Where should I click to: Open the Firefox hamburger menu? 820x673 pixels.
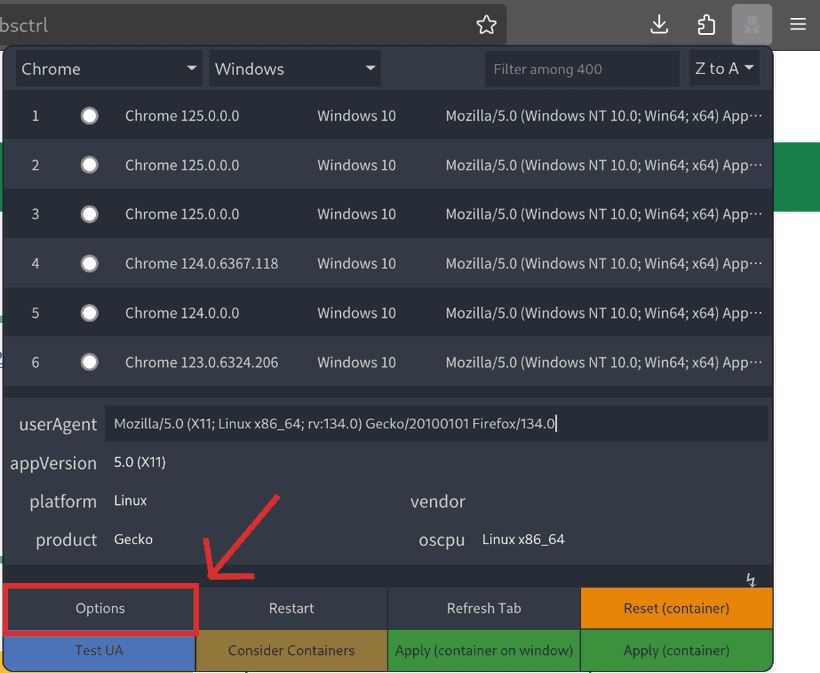(x=797, y=24)
